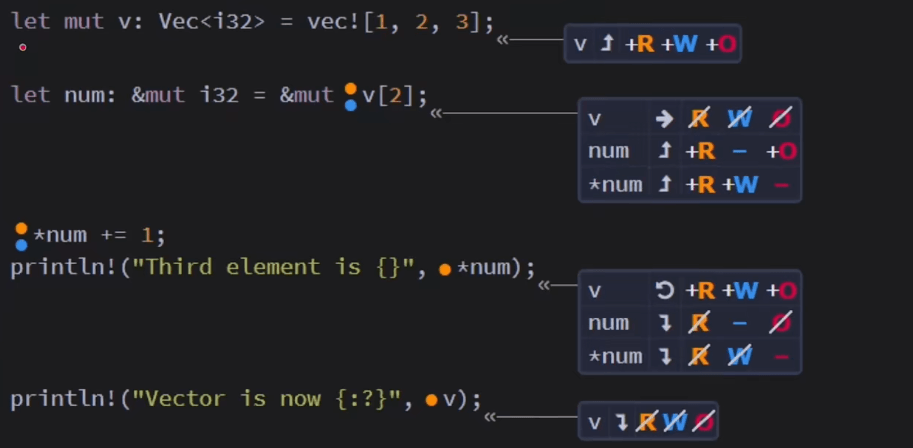
Task: Click the v label in row with right arrow
Action: [x=594, y=119]
